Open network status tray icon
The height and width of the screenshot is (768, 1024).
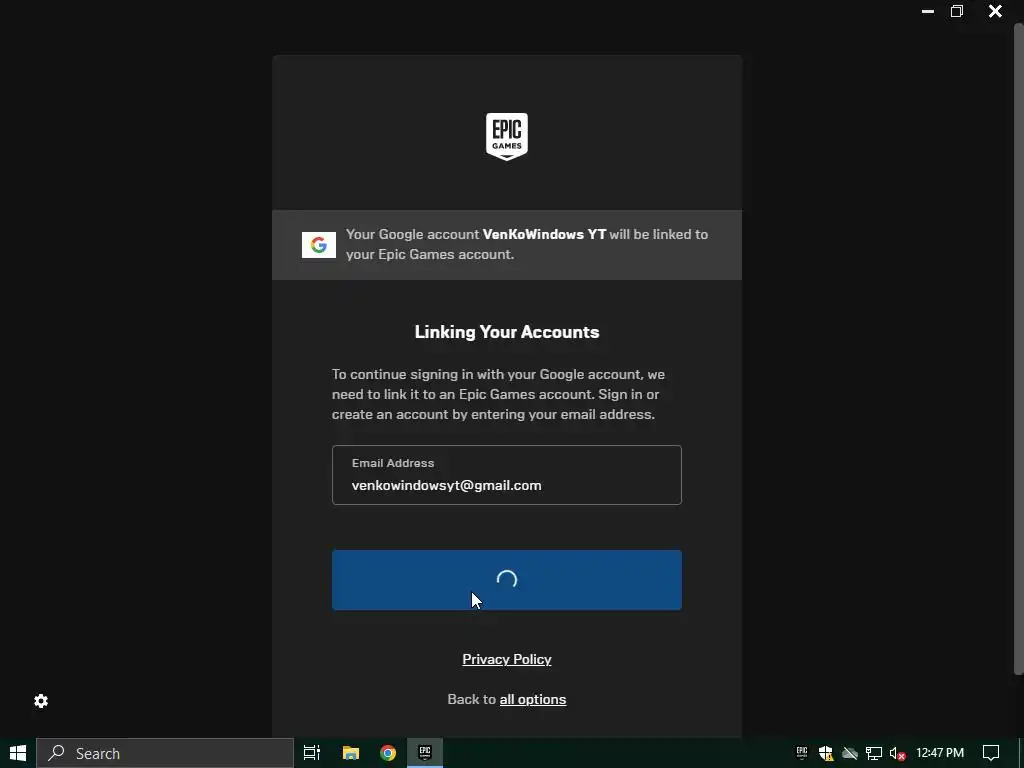874,754
